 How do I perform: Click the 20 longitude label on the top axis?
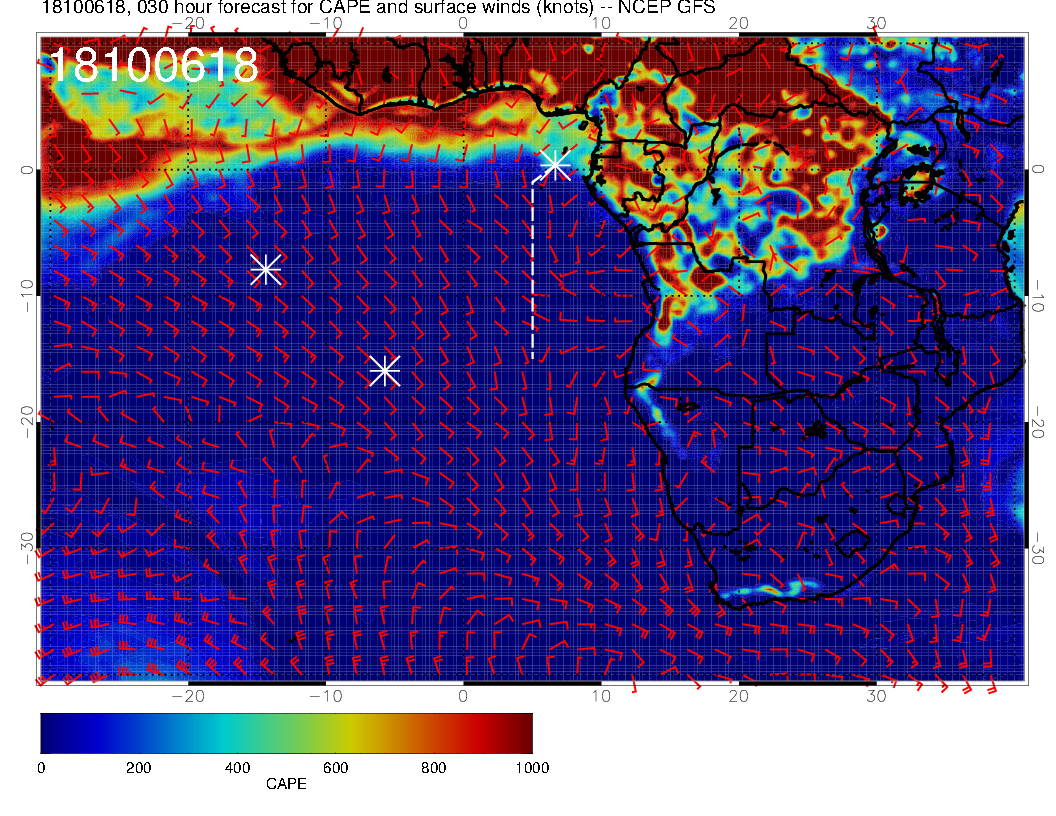point(739,23)
